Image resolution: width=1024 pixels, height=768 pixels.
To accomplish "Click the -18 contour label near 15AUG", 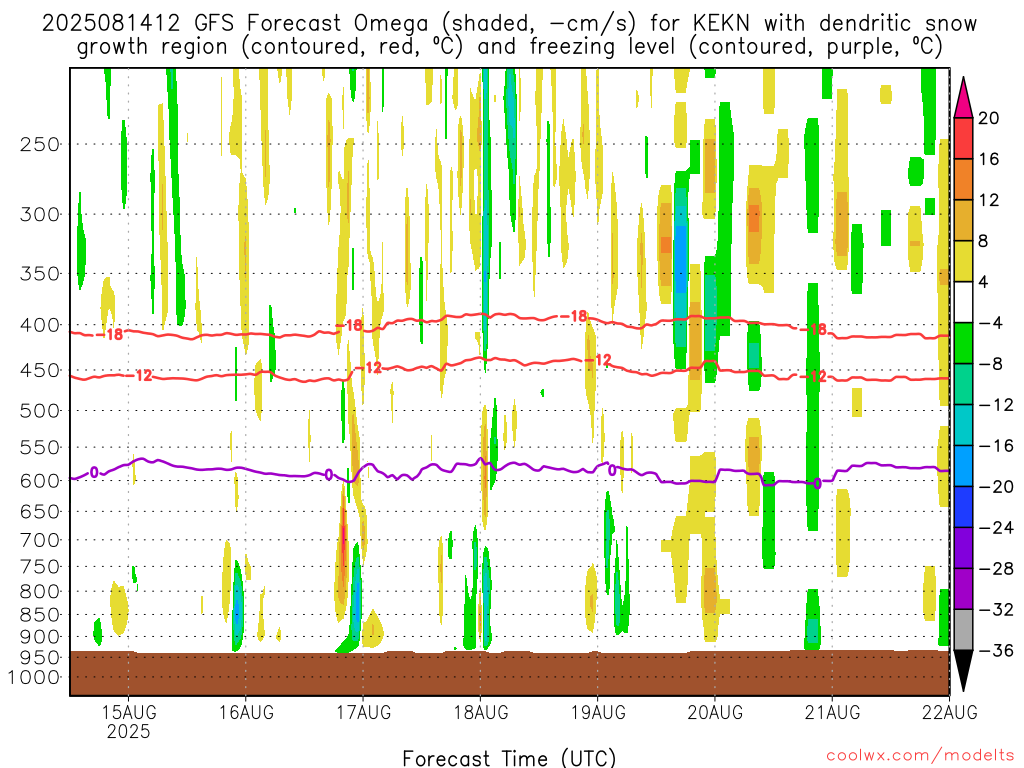I will 110,334.
